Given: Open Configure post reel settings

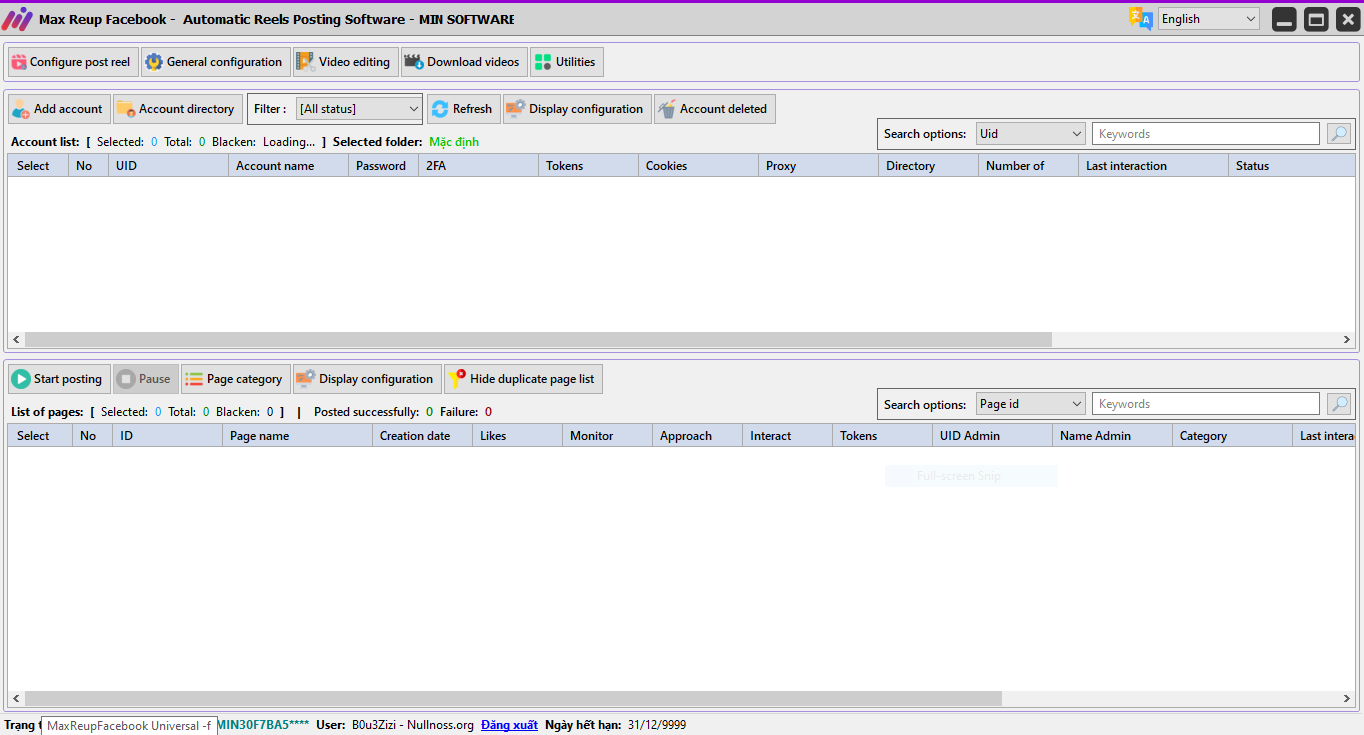Looking at the screenshot, I should pos(72,62).
